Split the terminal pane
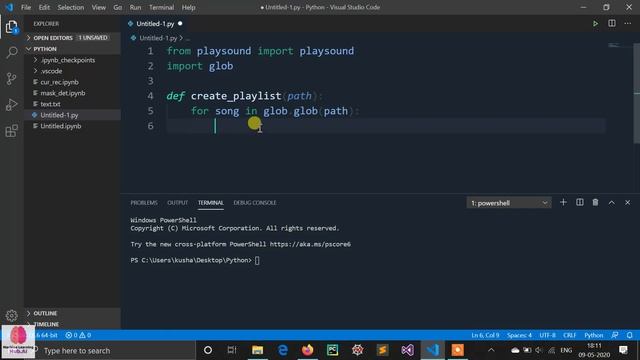 pos(580,202)
